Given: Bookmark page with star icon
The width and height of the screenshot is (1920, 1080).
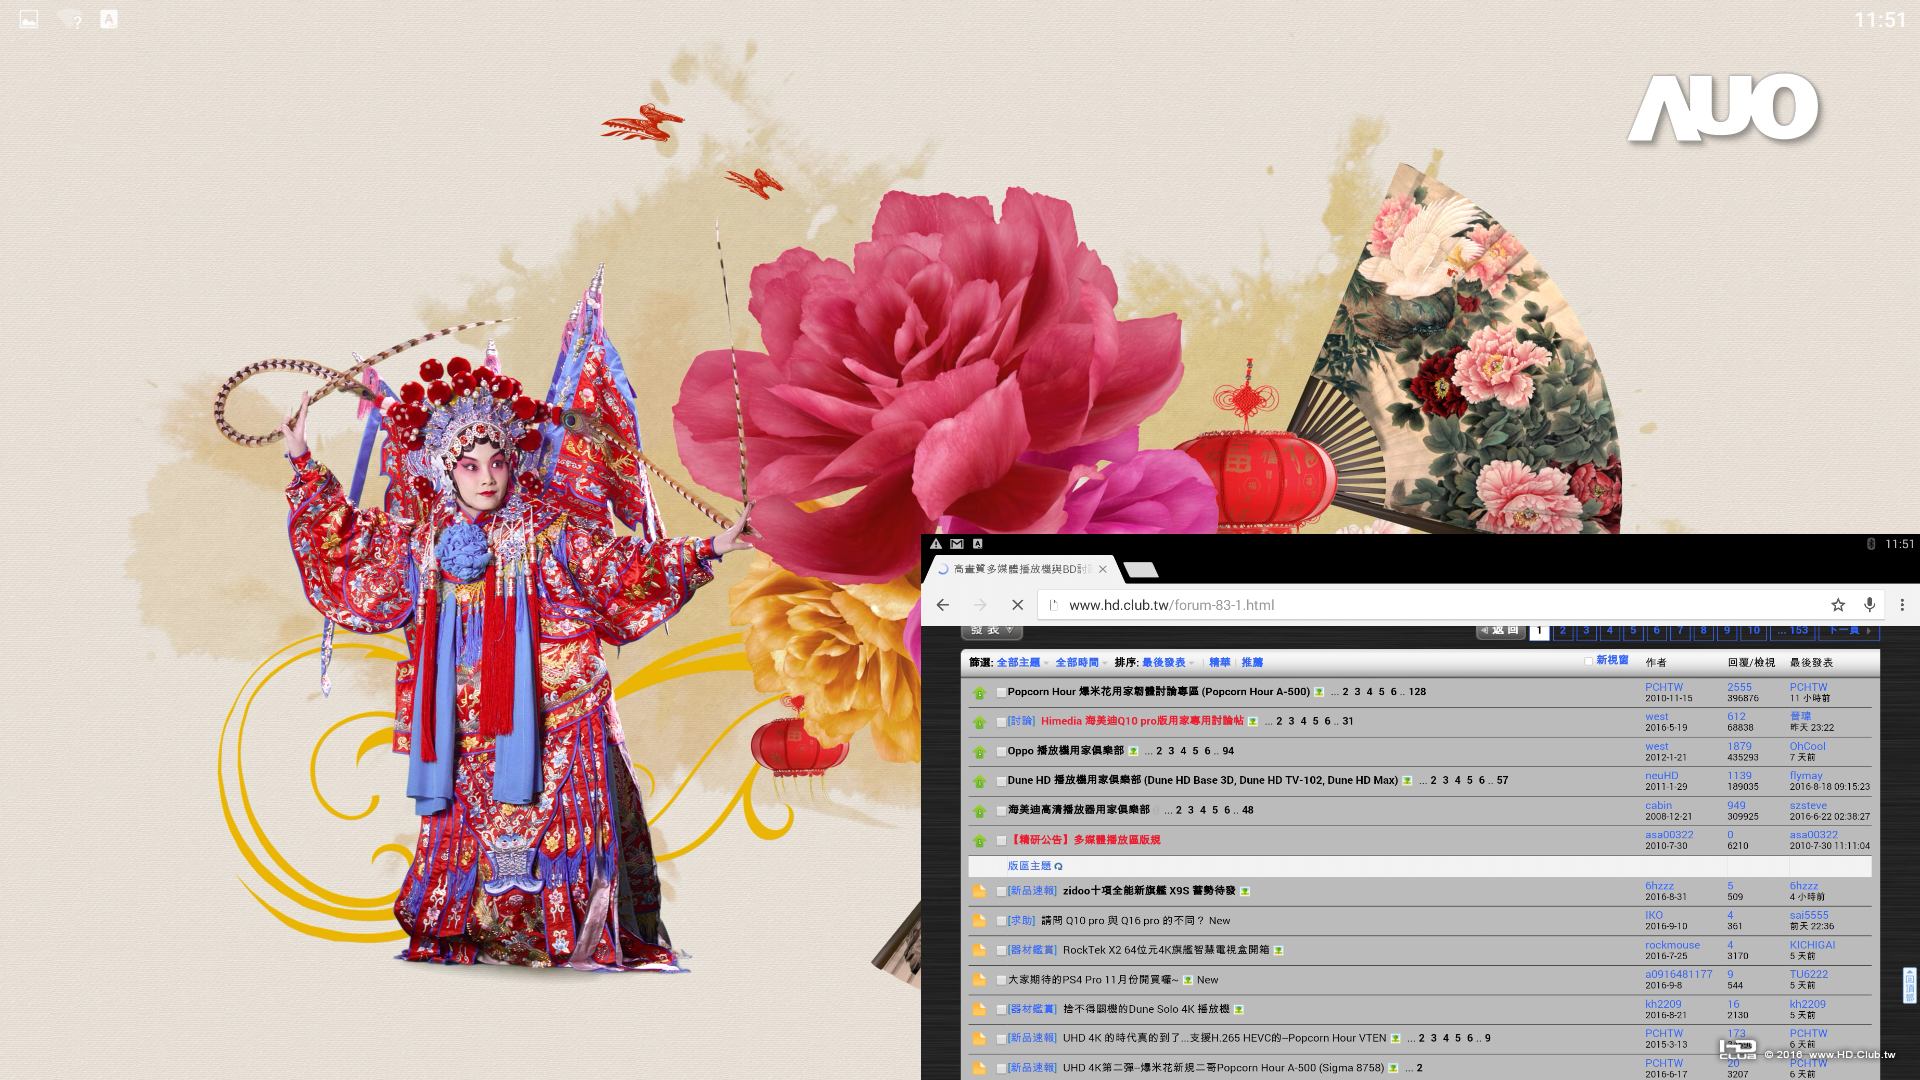Looking at the screenshot, I should (1838, 605).
